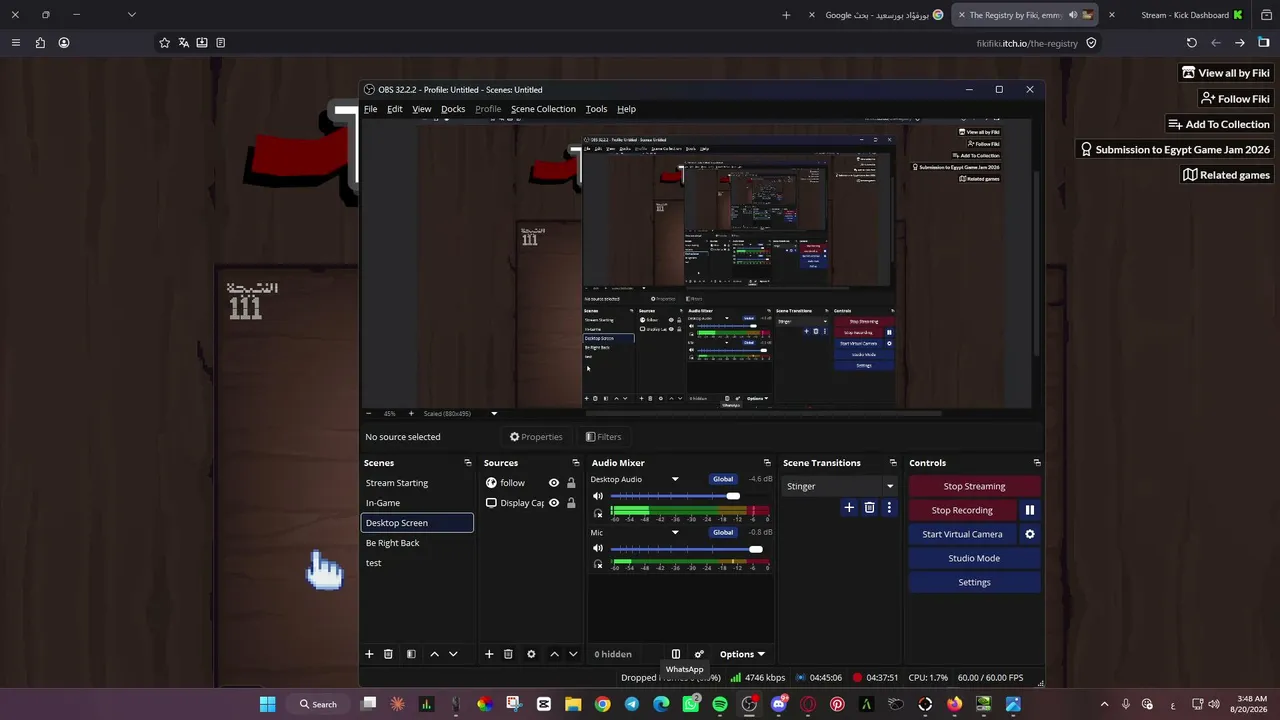The image size is (1280, 720).
Task: Add a scene transition with plus icon
Action: point(849,508)
